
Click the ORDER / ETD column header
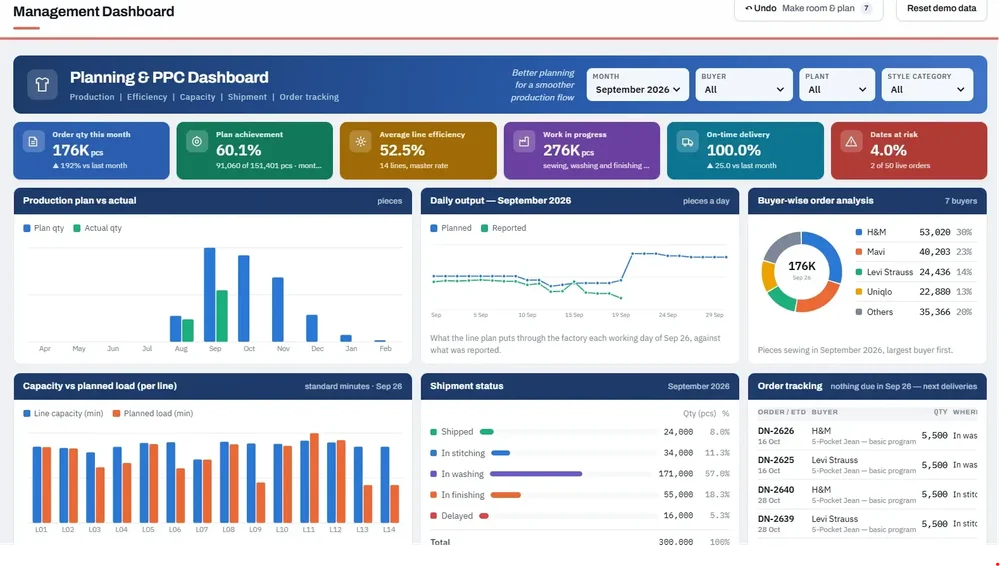781,412
